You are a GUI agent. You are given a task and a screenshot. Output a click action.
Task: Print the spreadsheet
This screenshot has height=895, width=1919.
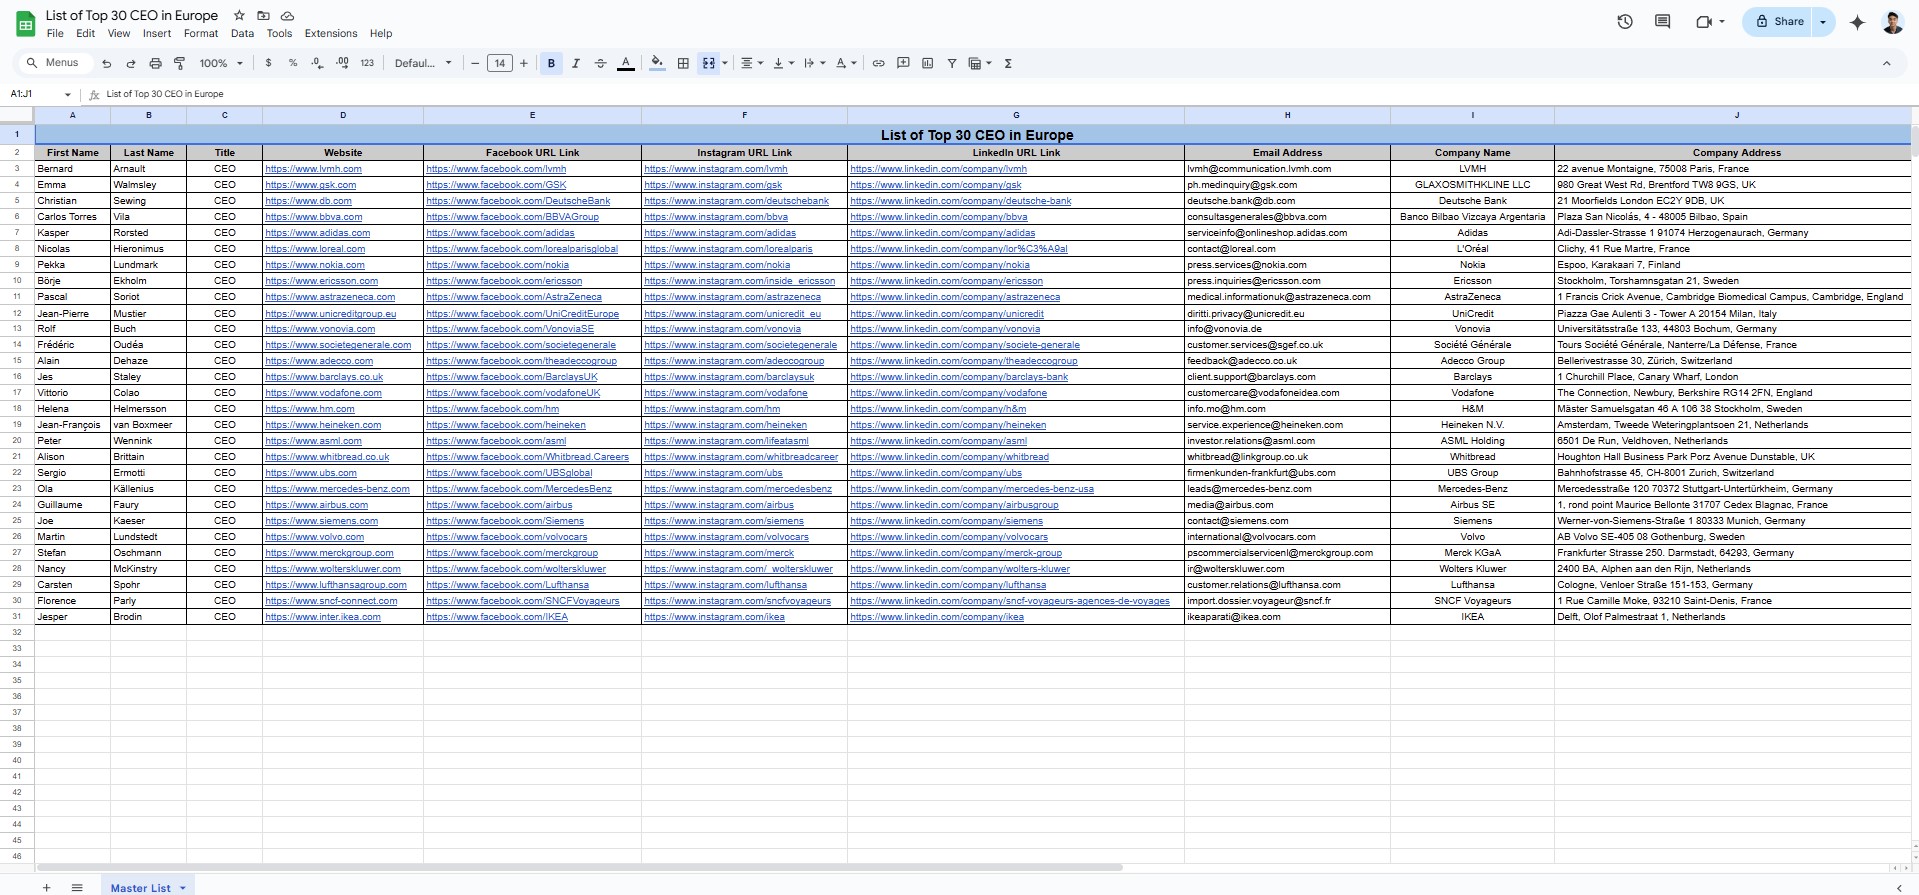[x=155, y=63]
